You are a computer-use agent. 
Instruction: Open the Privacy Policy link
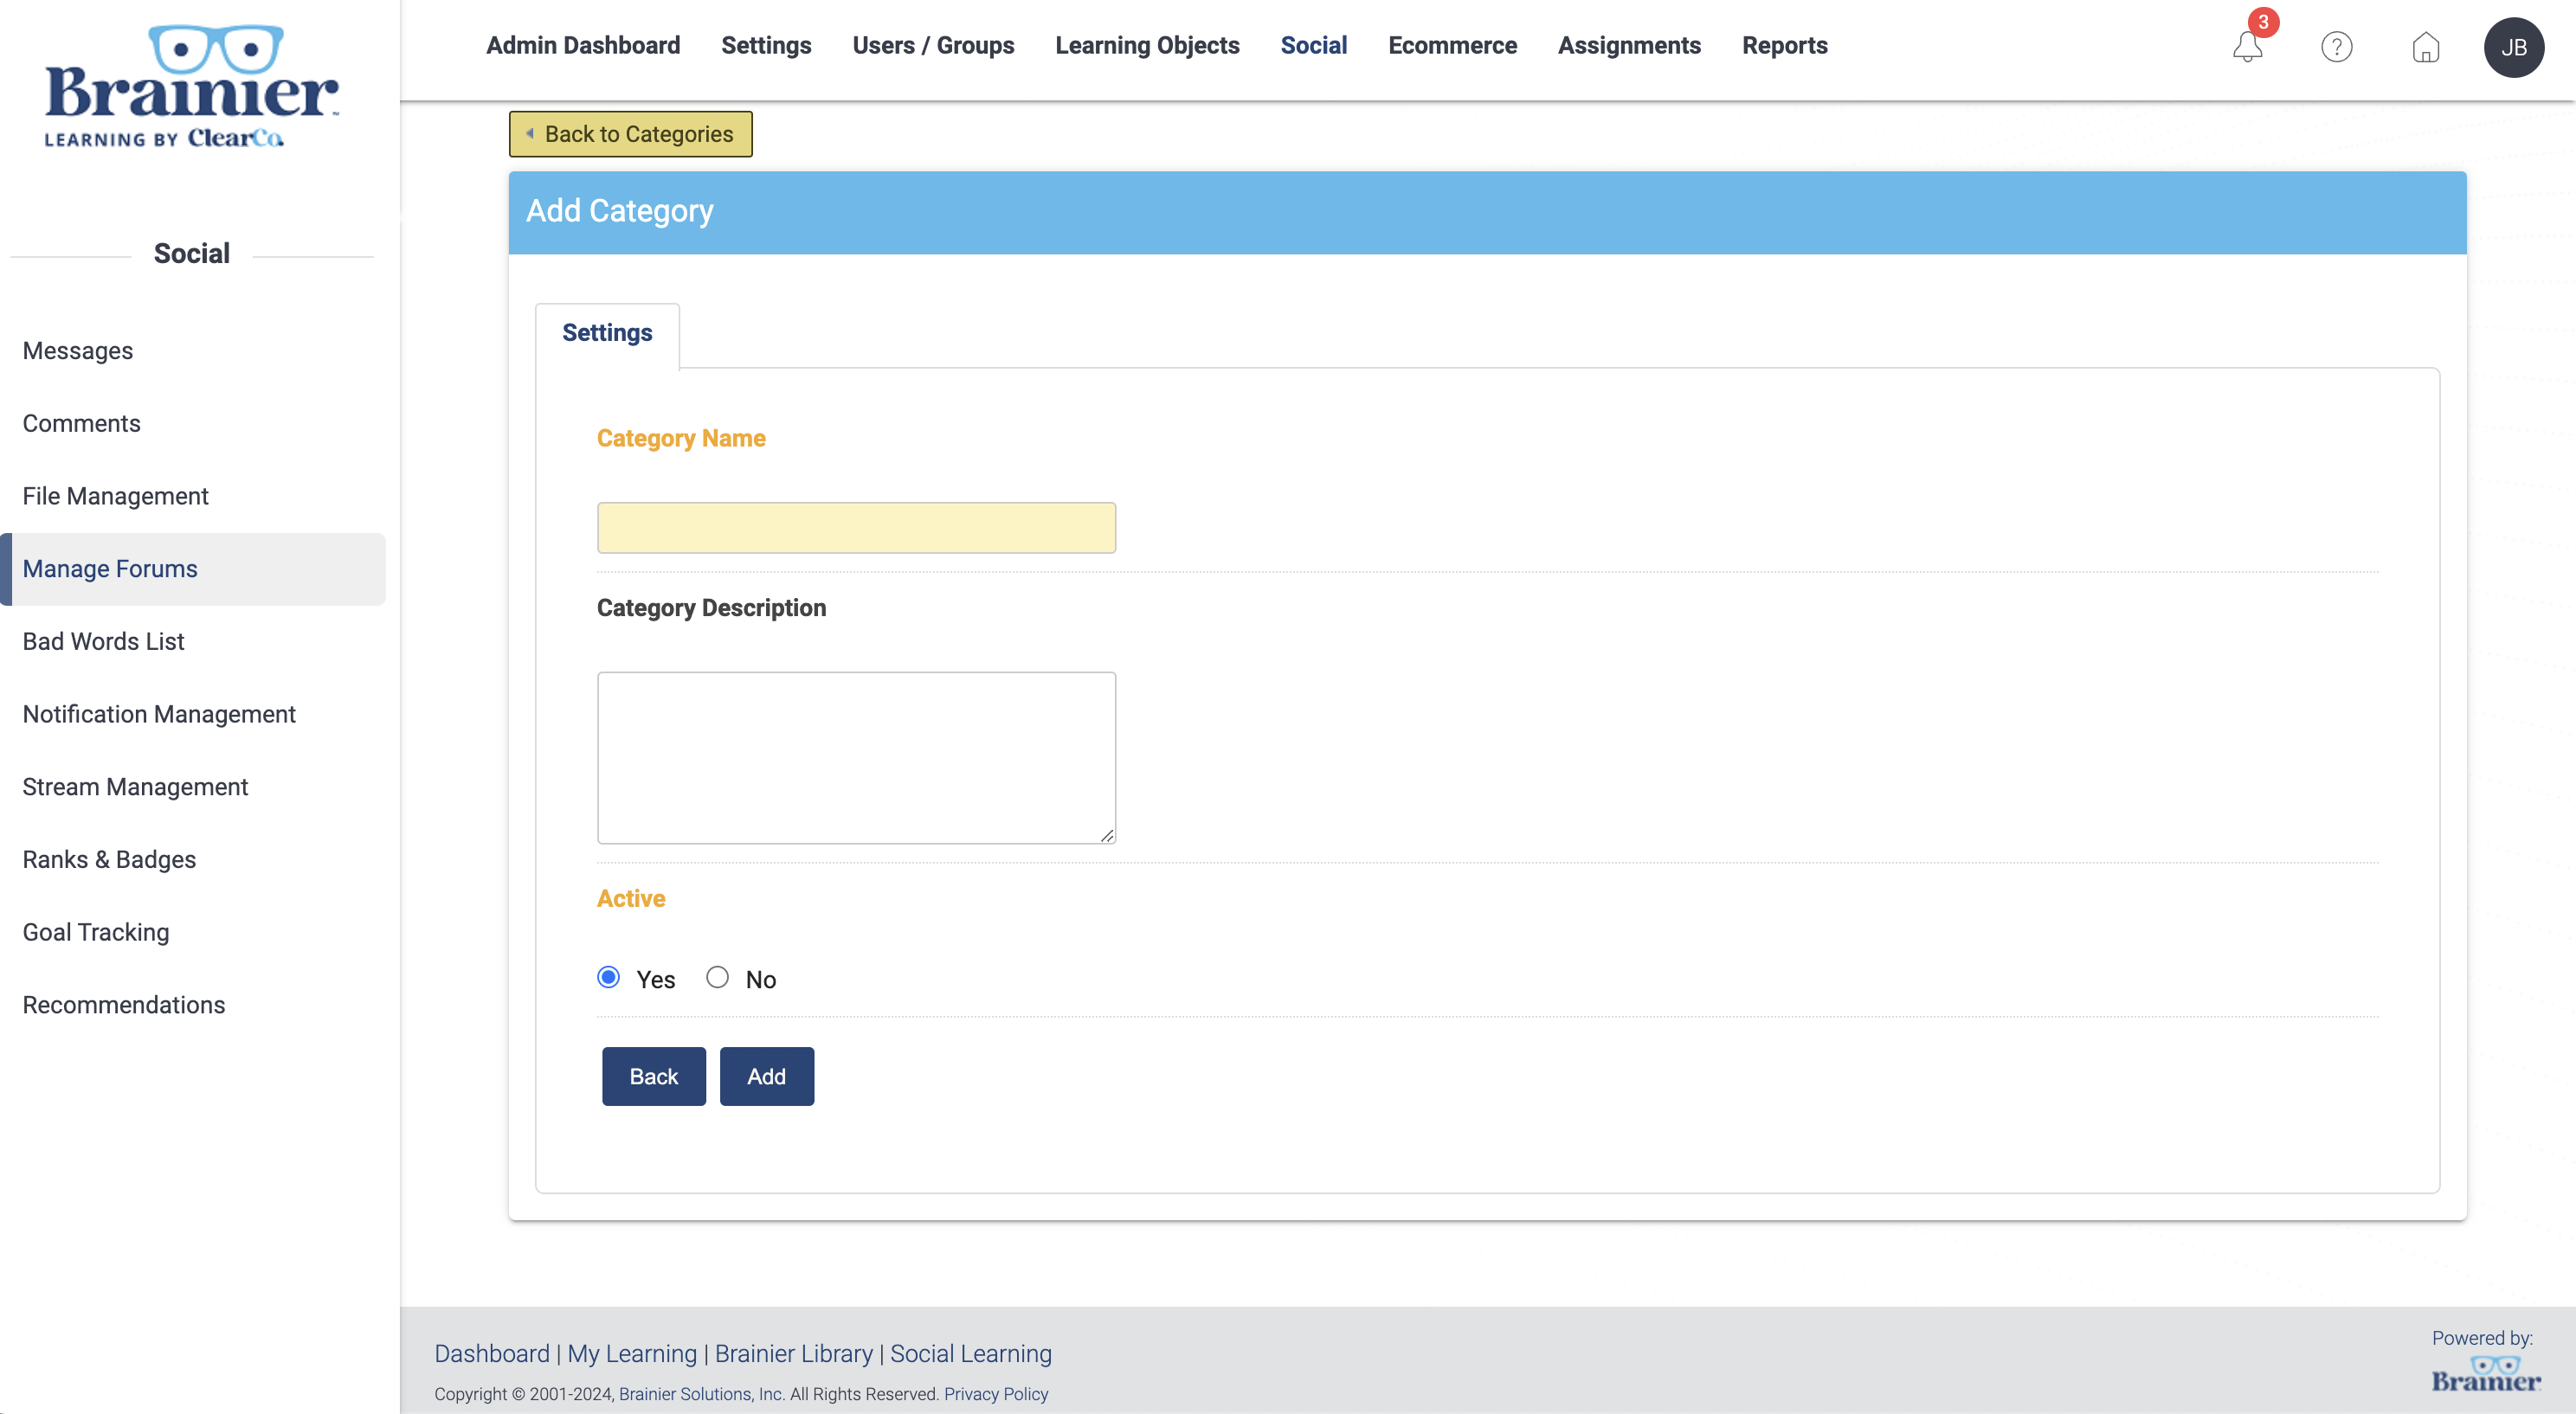point(996,1394)
